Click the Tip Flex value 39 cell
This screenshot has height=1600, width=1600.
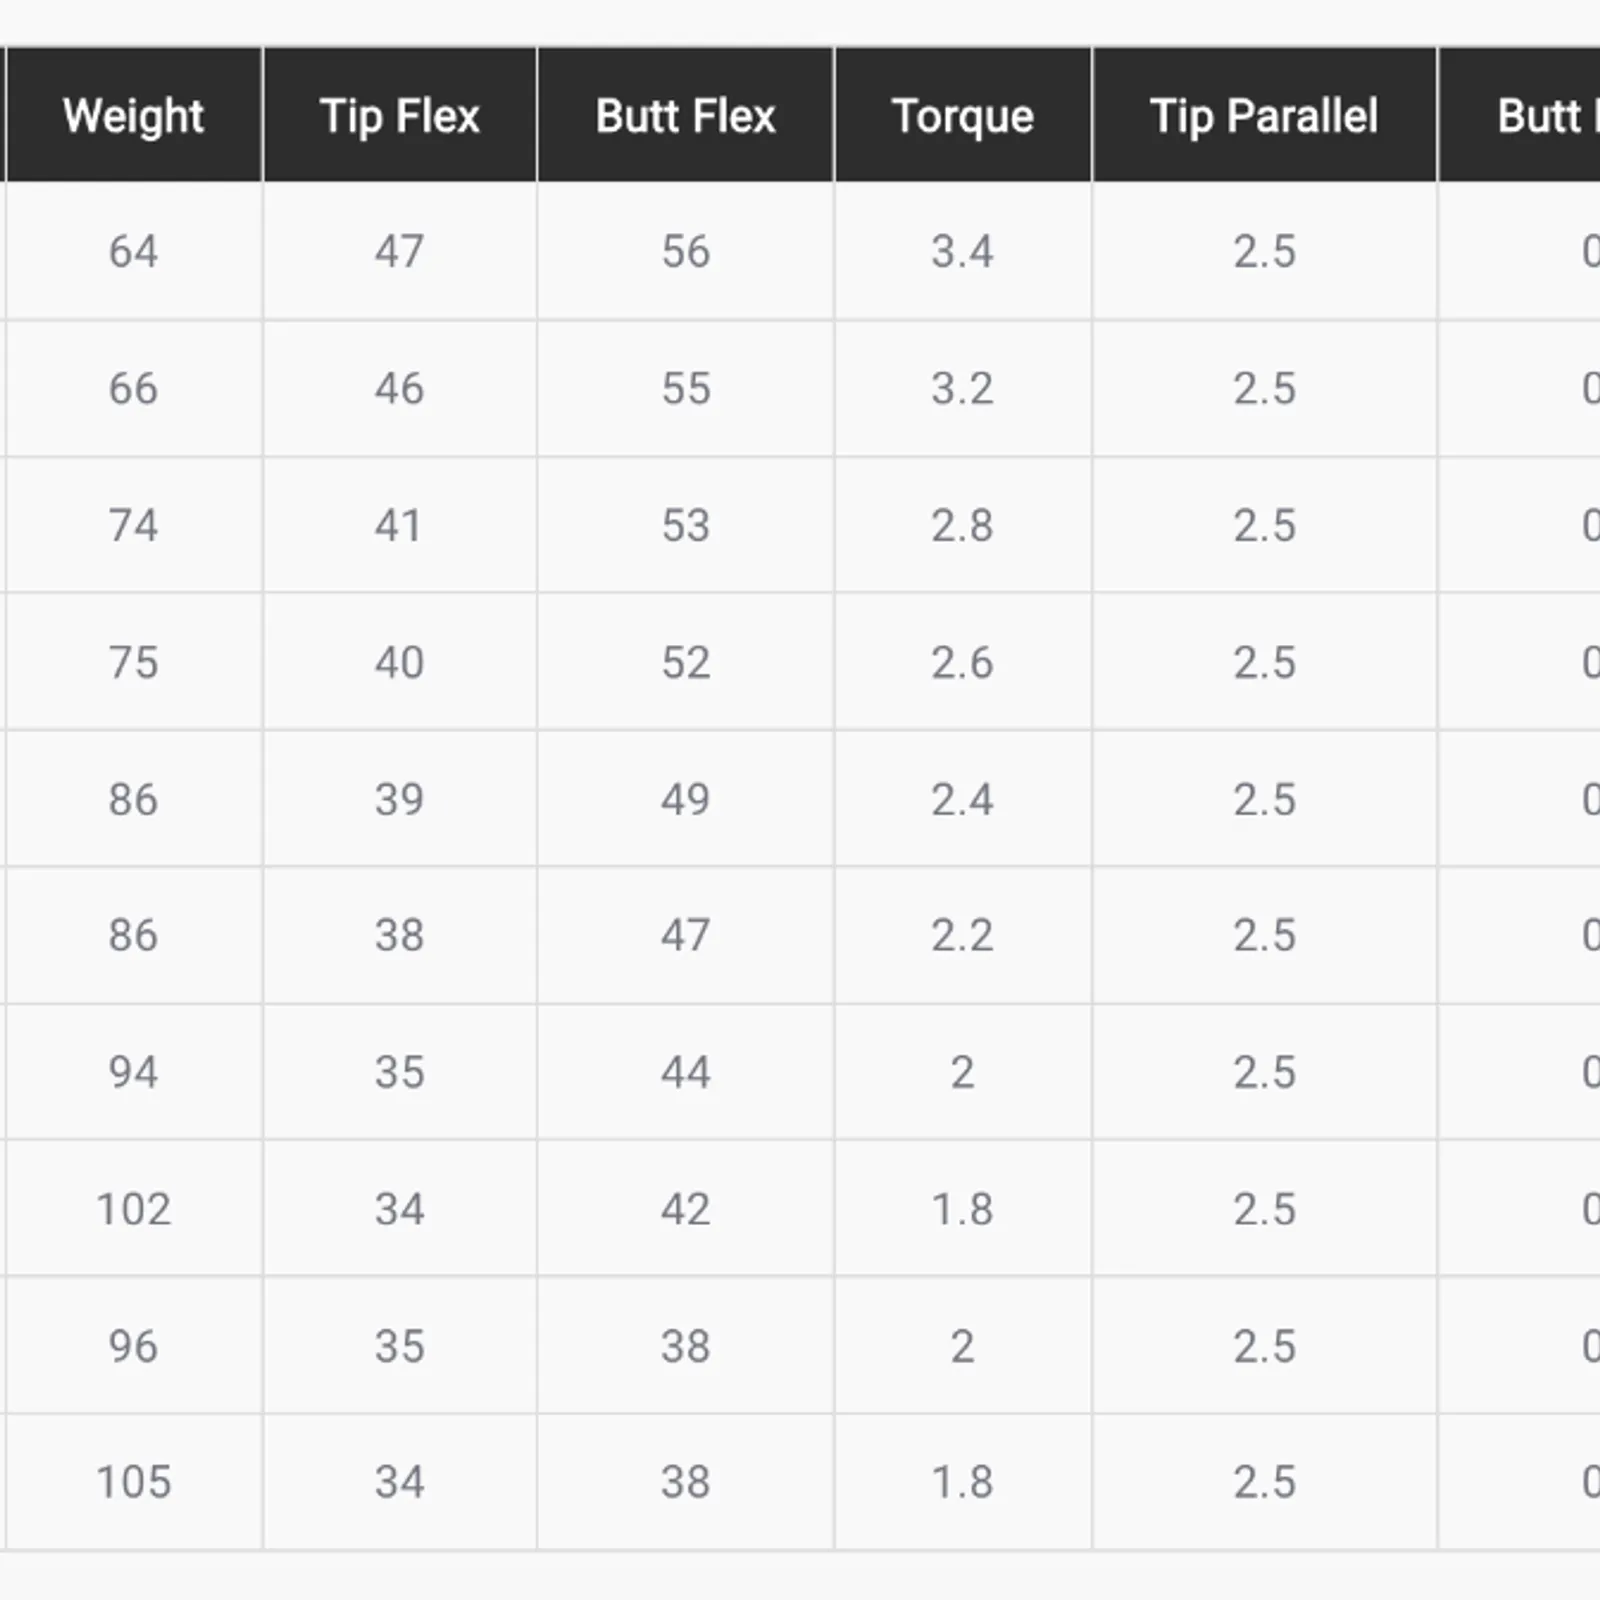pos(399,799)
